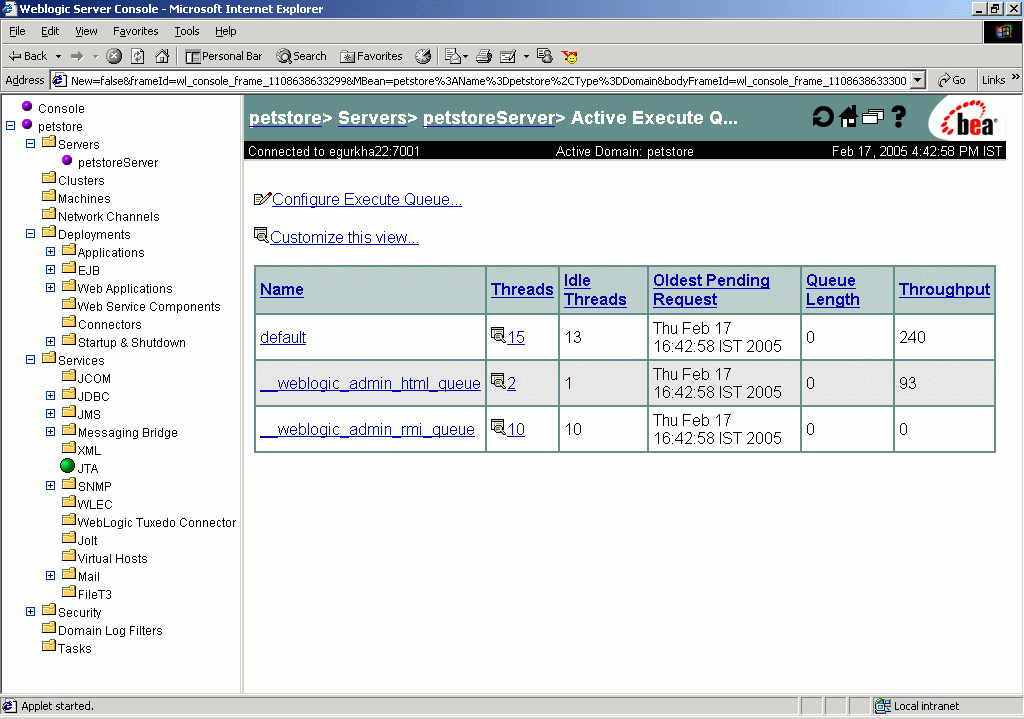The width and height of the screenshot is (1024, 719).
Task: Open Customize this view link
Action: pyautogui.click(x=344, y=237)
